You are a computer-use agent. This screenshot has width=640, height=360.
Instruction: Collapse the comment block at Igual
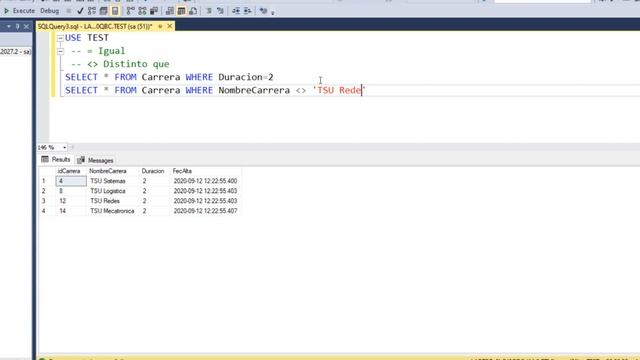pos(60,51)
